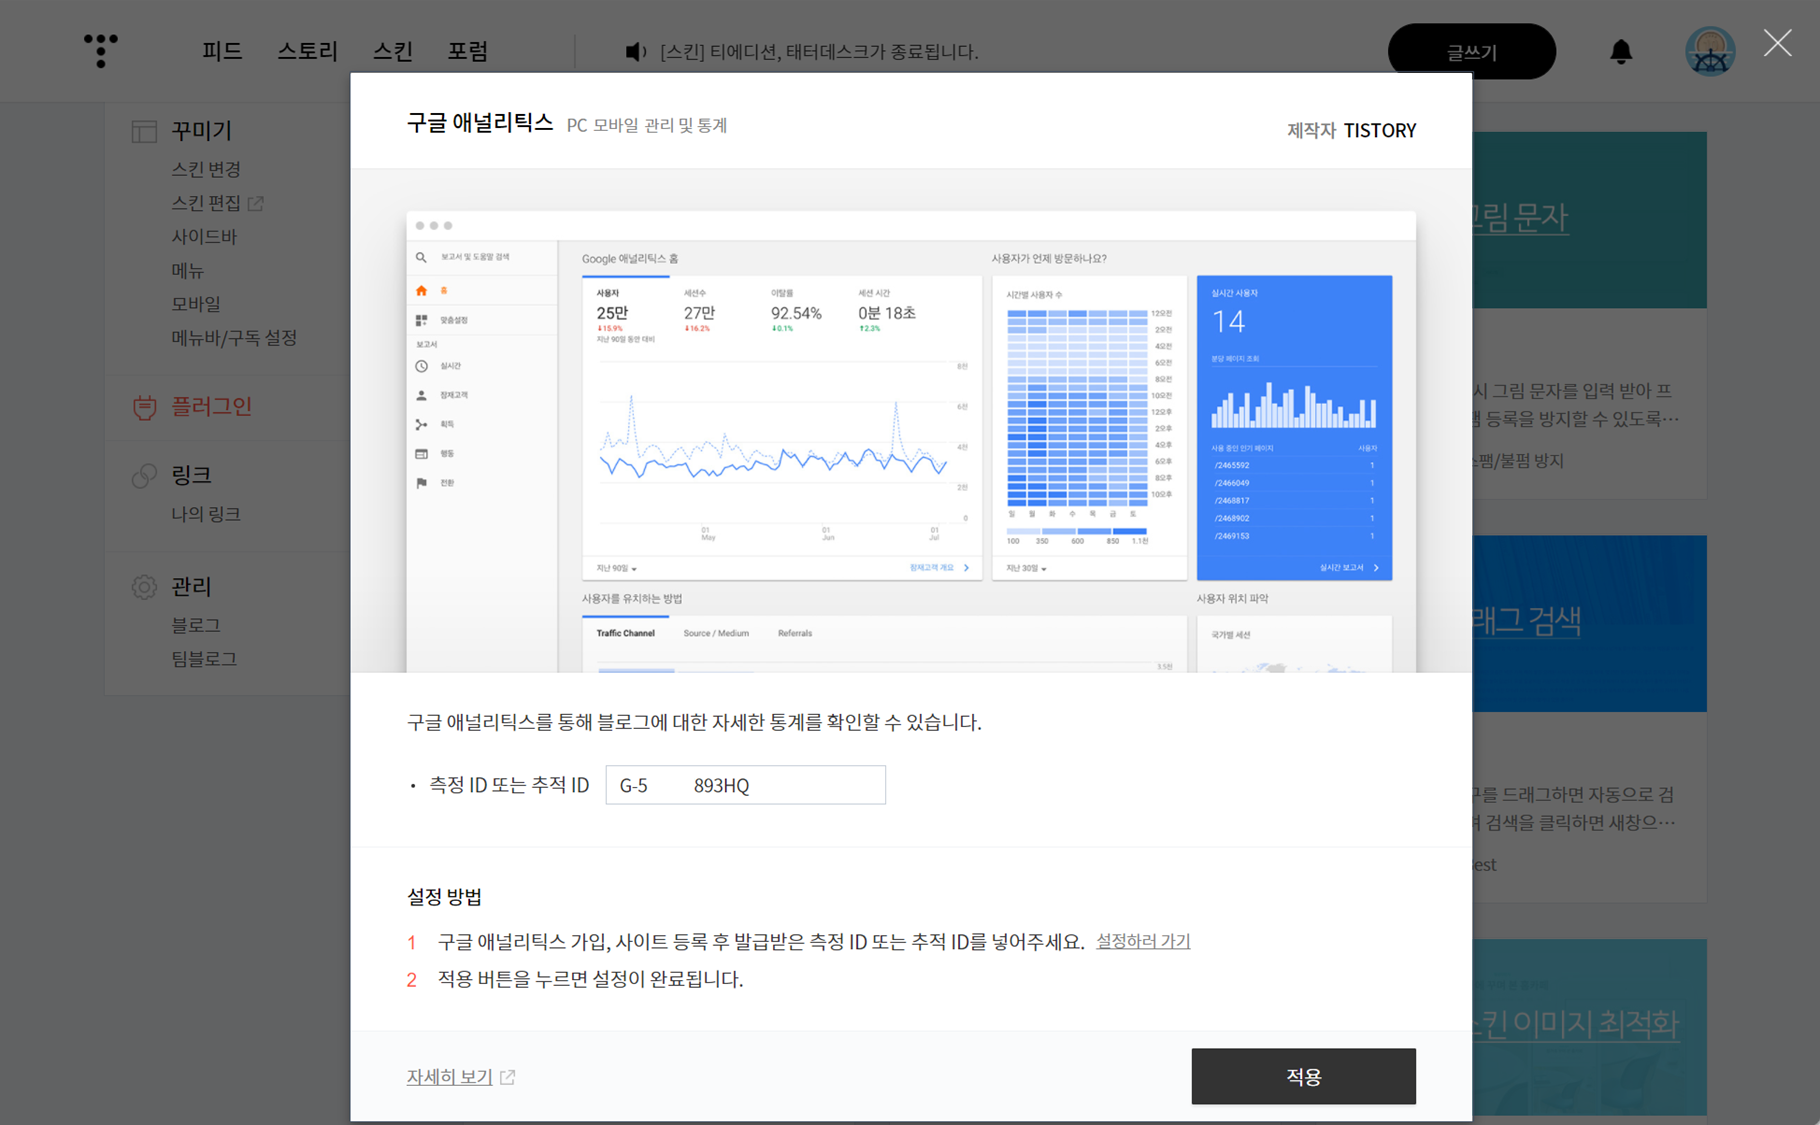1820x1125 pixels.
Task: Select 블로그 under 관리
Action: (x=196, y=625)
